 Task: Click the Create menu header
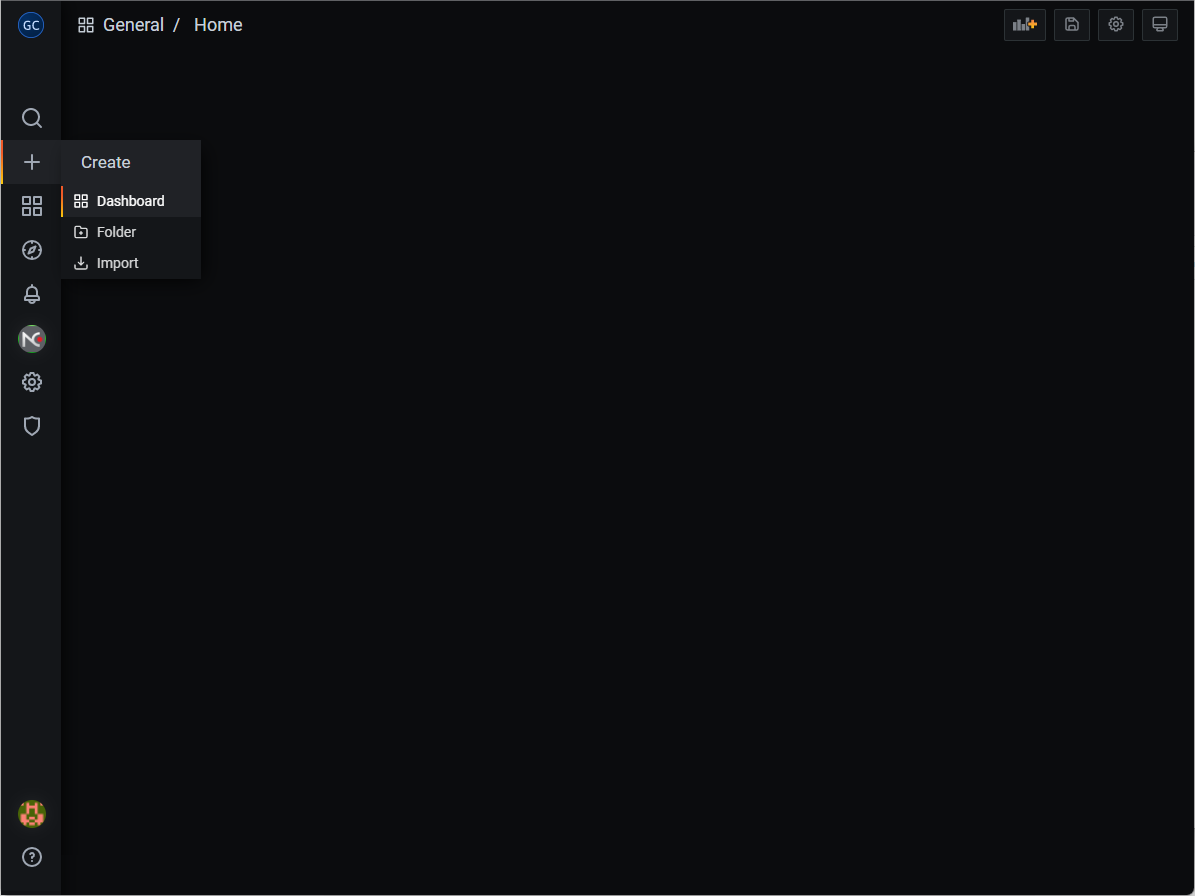pyautogui.click(x=131, y=162)
